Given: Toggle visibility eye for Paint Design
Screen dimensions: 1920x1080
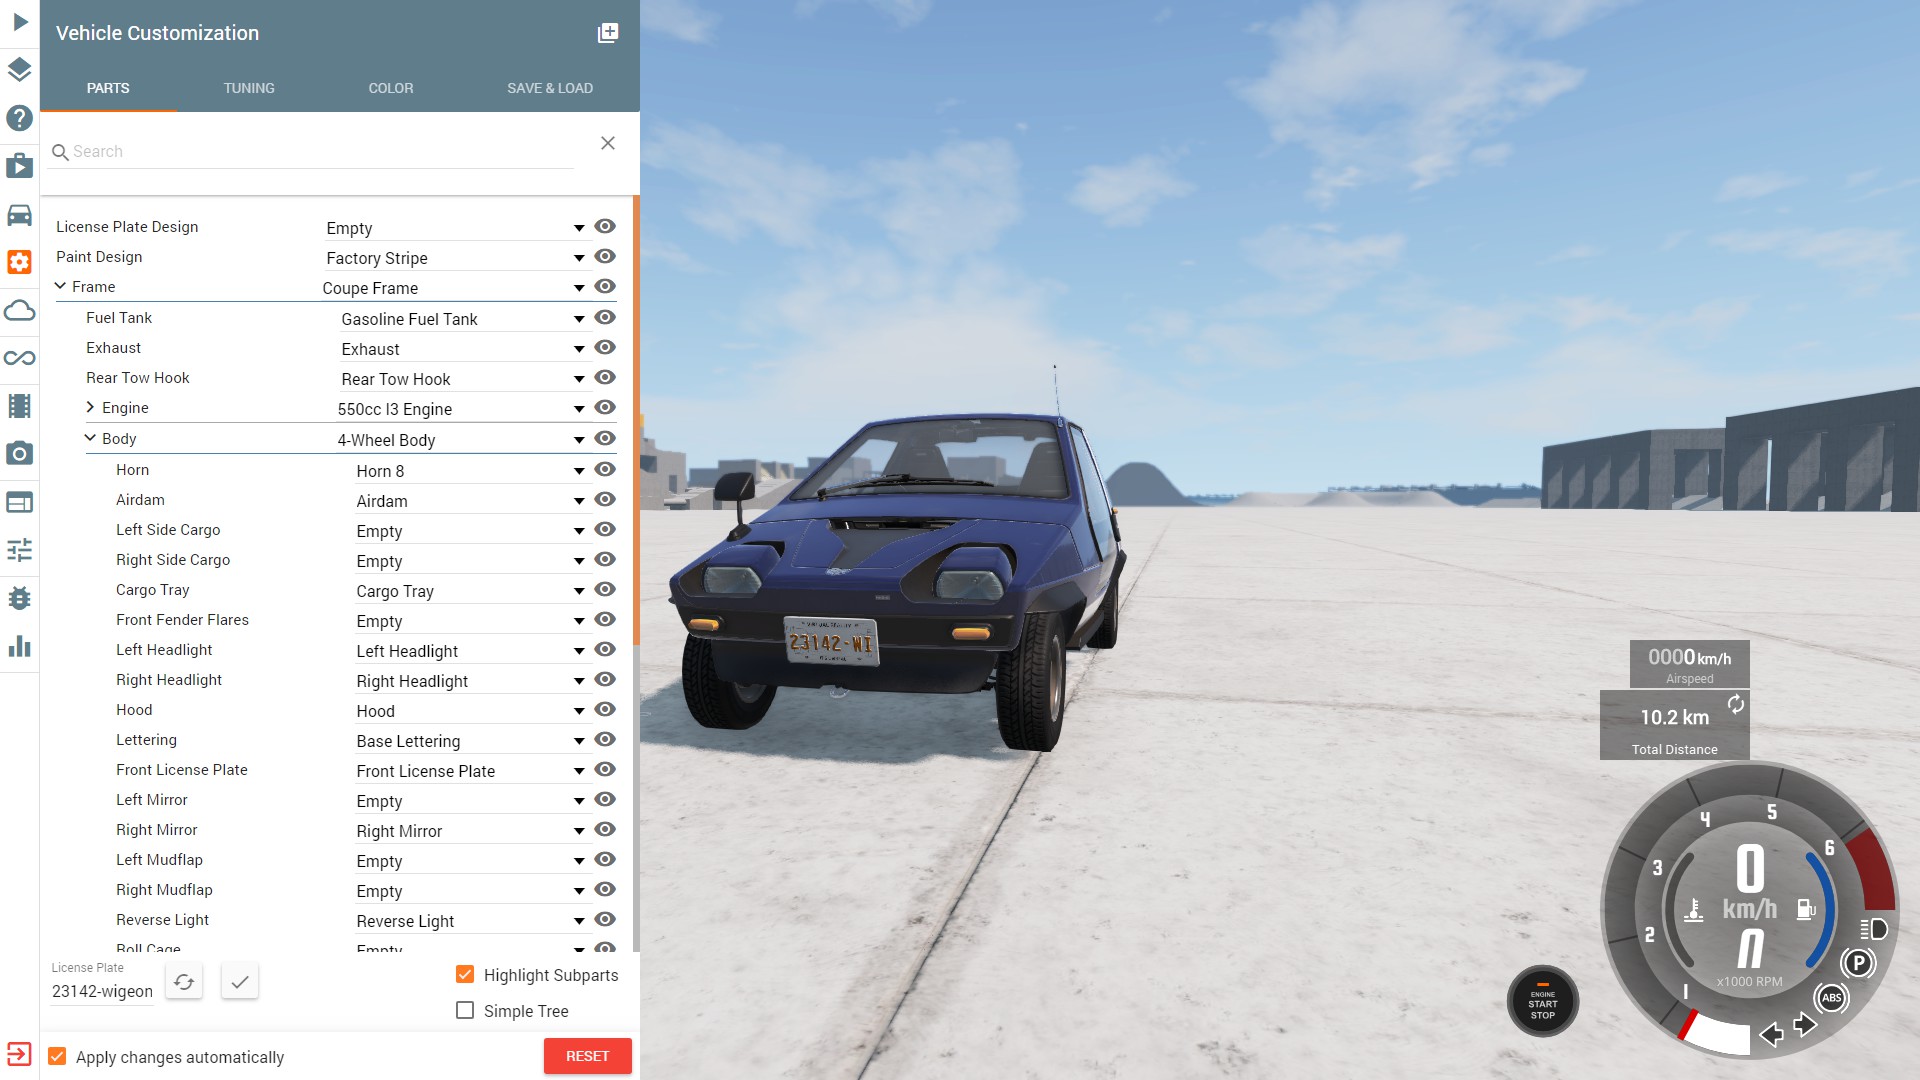Looking at the screenshot, I should coord(605,256).
